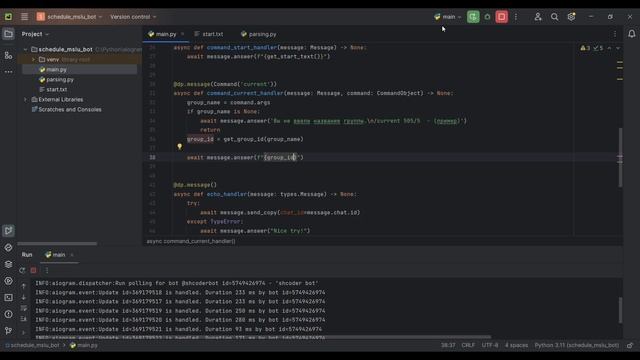This screenshot has width=640, height=360.
Task: Open the schedule_mslu_bot project dropdown
Action: tap(69, 17)
